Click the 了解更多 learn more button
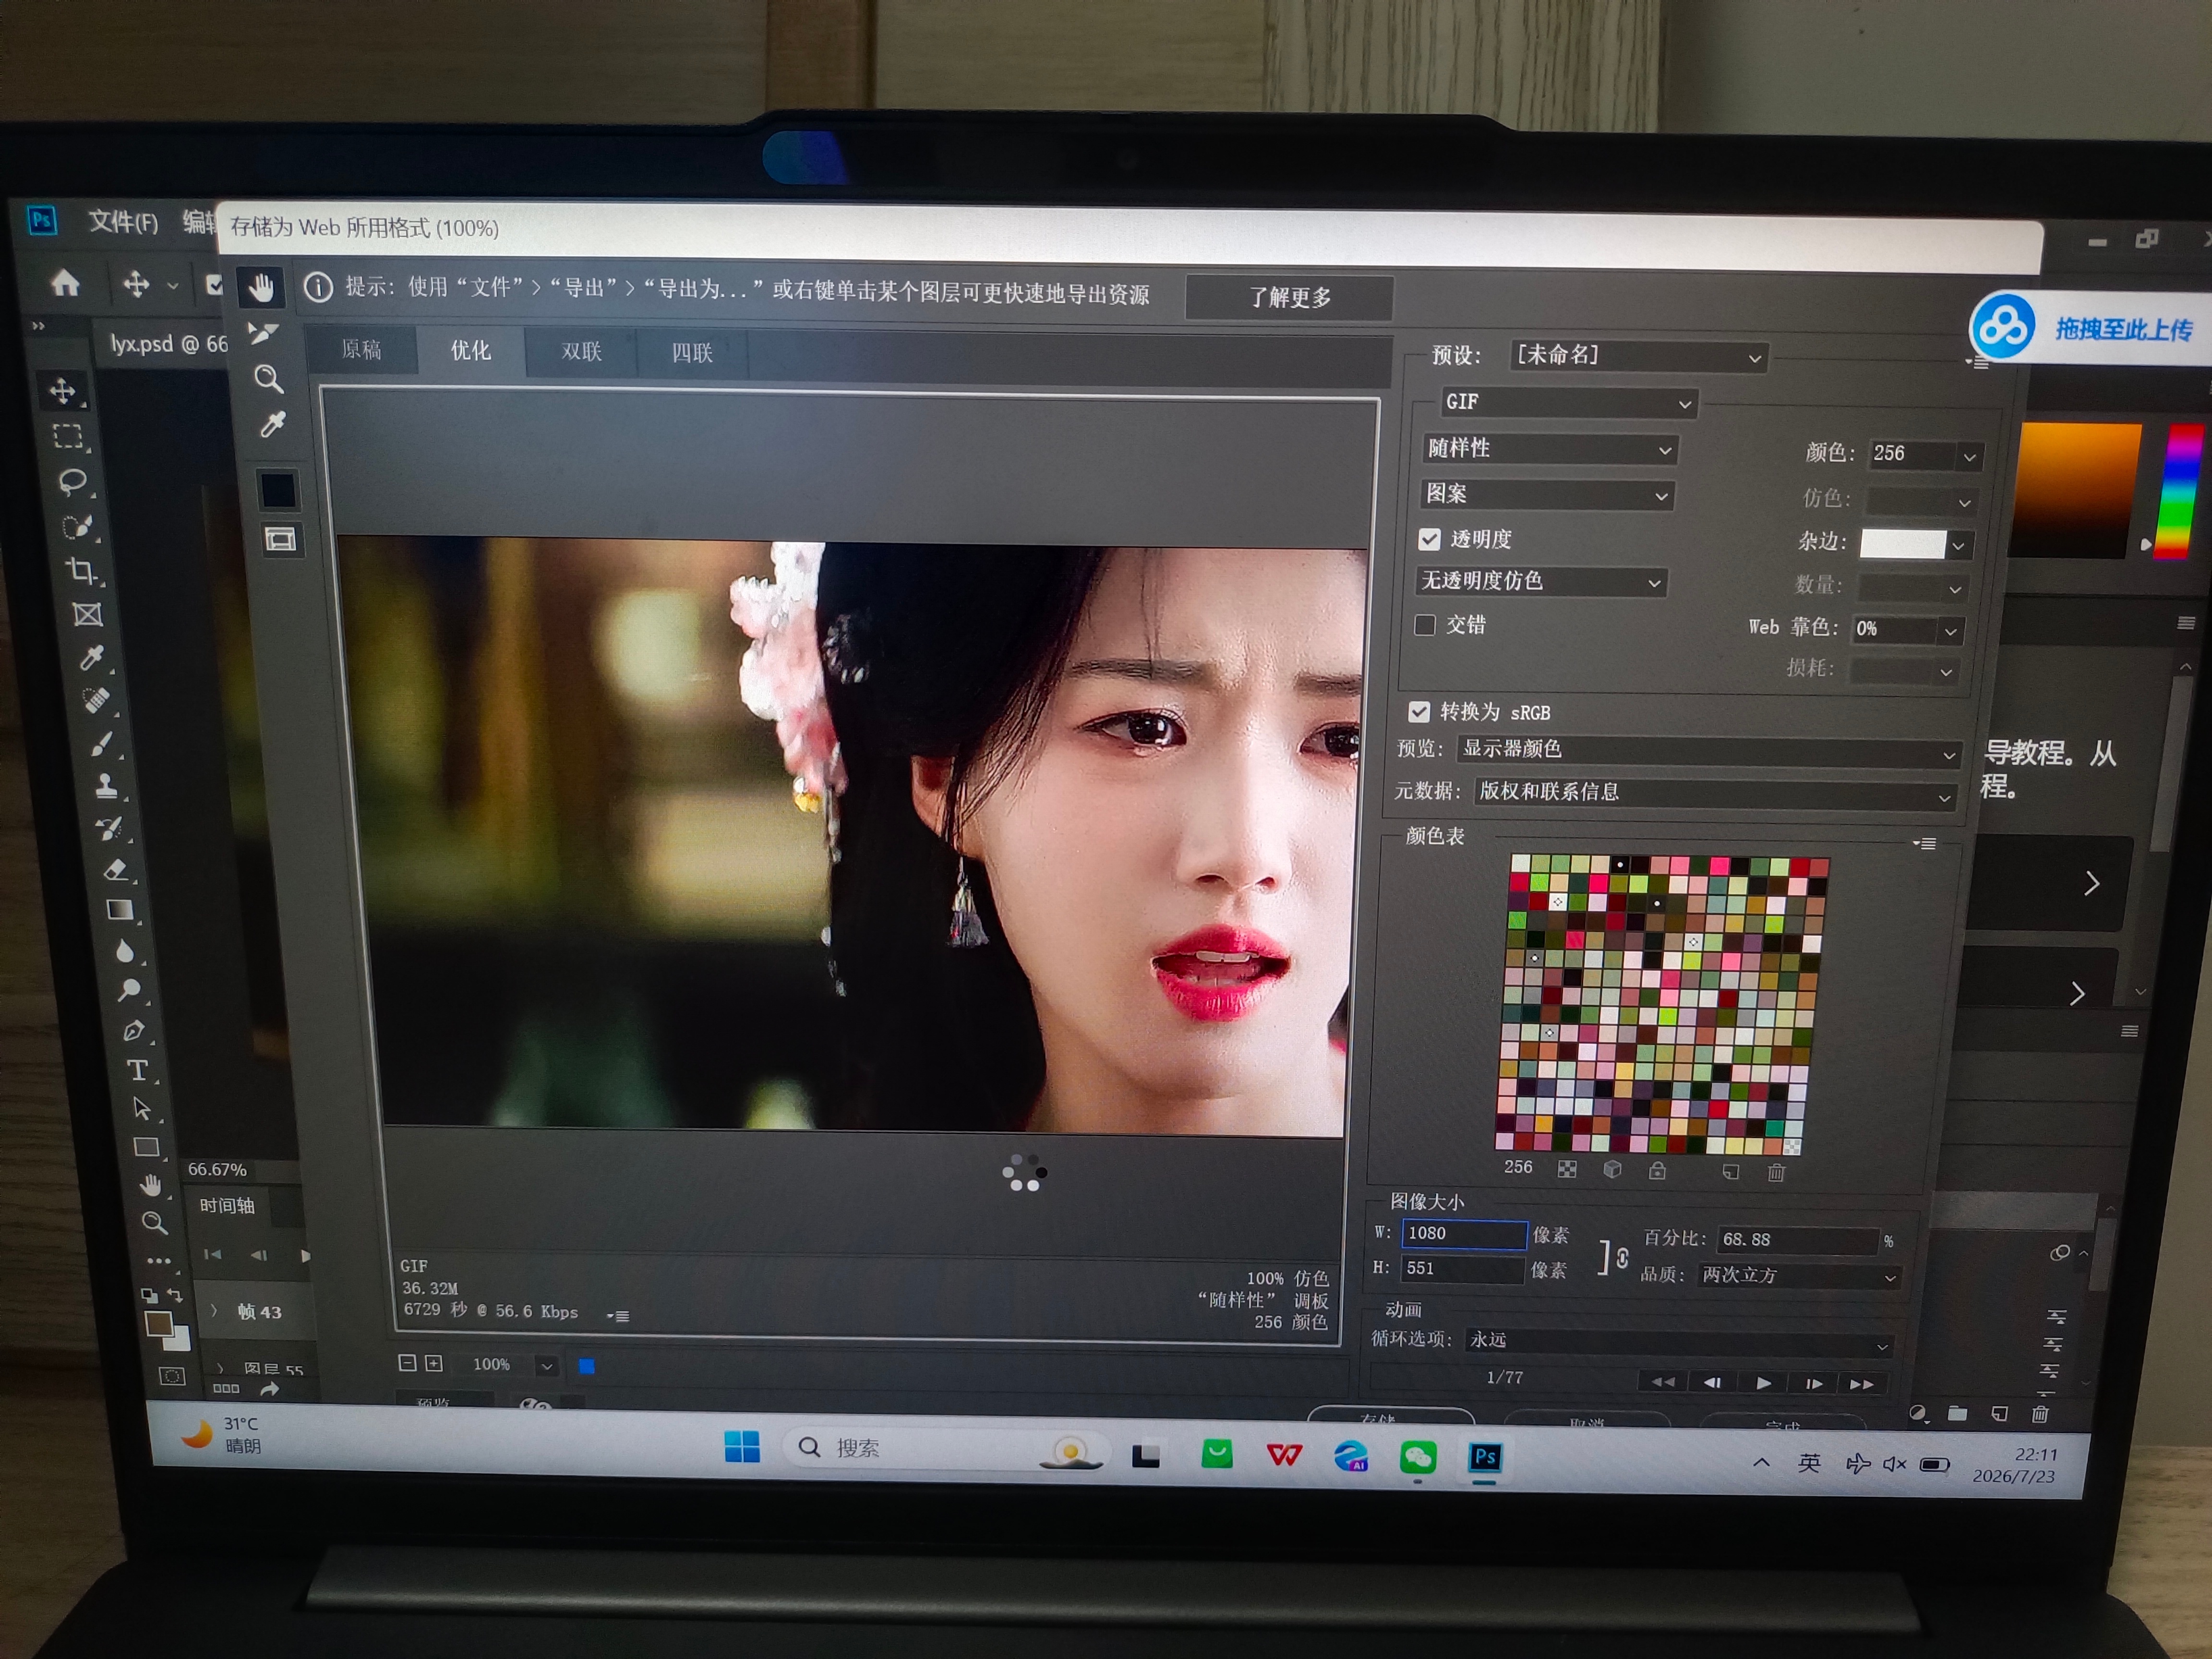2212x1659 pixels. (1289, 297)
